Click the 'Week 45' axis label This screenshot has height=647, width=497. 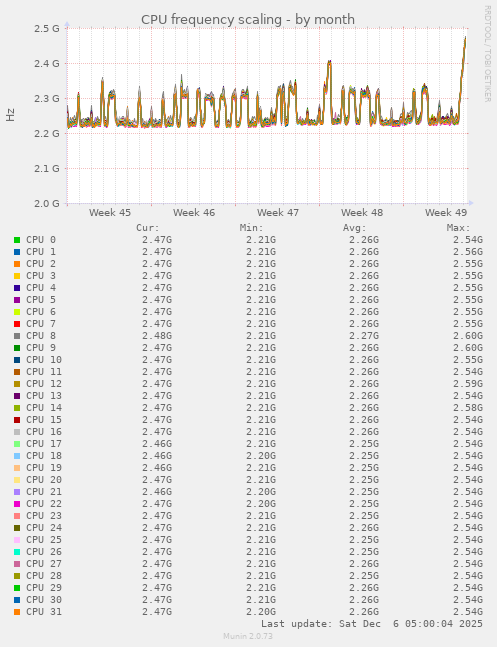click(110, 213)
